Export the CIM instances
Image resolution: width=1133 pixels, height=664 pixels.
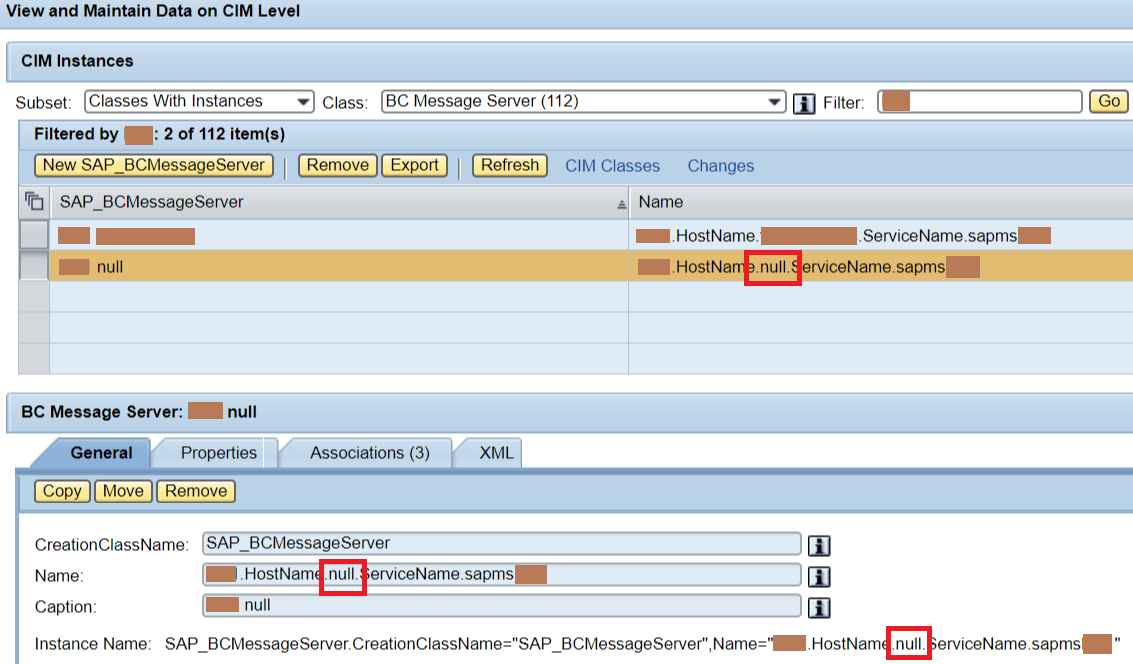pos(415,165)
